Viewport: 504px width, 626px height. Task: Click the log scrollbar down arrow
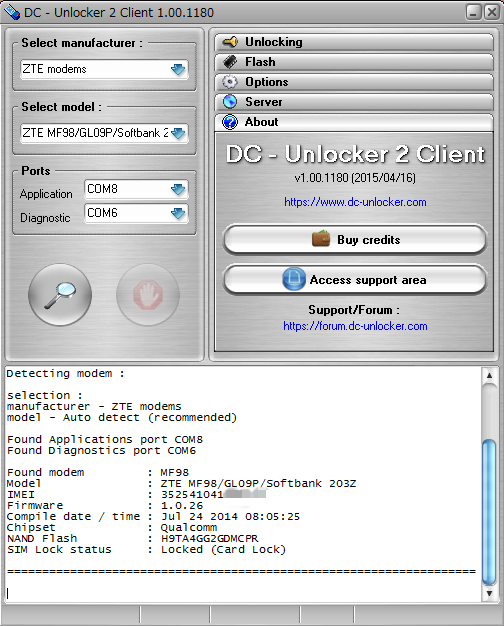pyautogui.click(x=489, y=594)
